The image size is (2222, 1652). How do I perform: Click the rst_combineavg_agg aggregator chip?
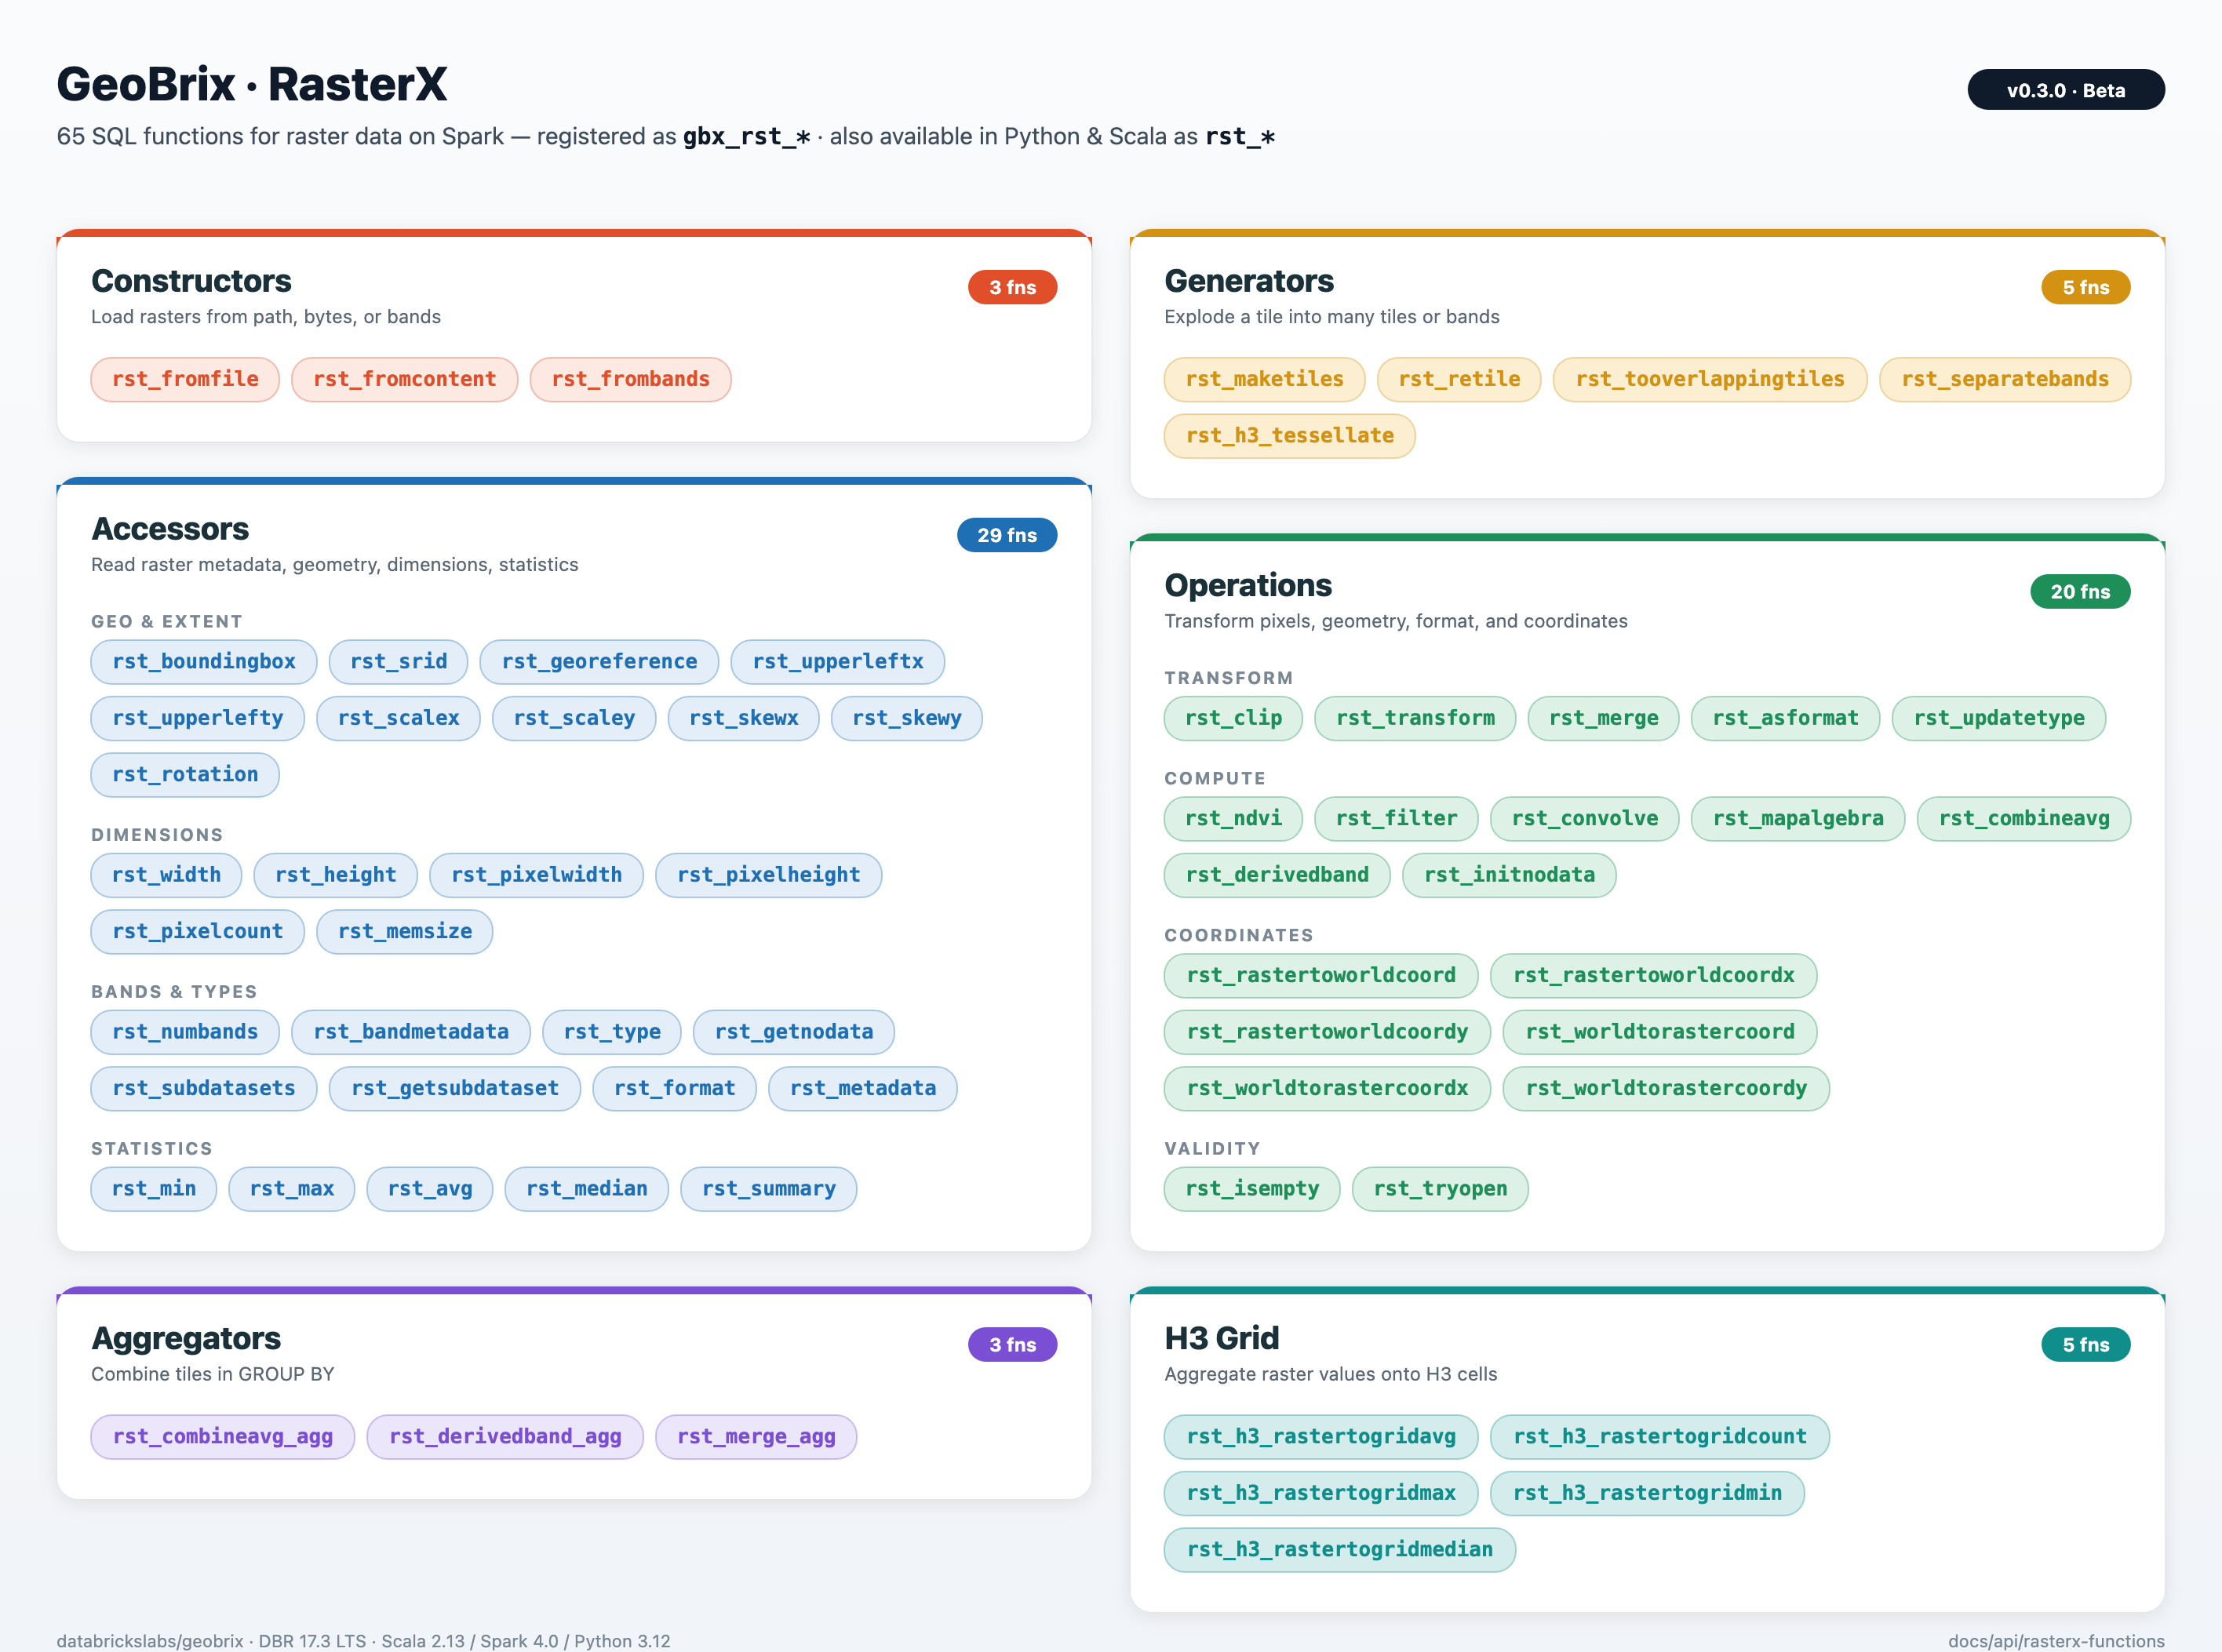(x=223, y=1437)
